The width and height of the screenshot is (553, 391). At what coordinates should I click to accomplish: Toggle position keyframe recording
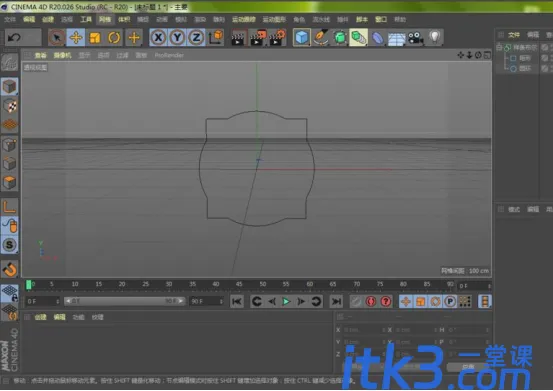pos(406,301)
